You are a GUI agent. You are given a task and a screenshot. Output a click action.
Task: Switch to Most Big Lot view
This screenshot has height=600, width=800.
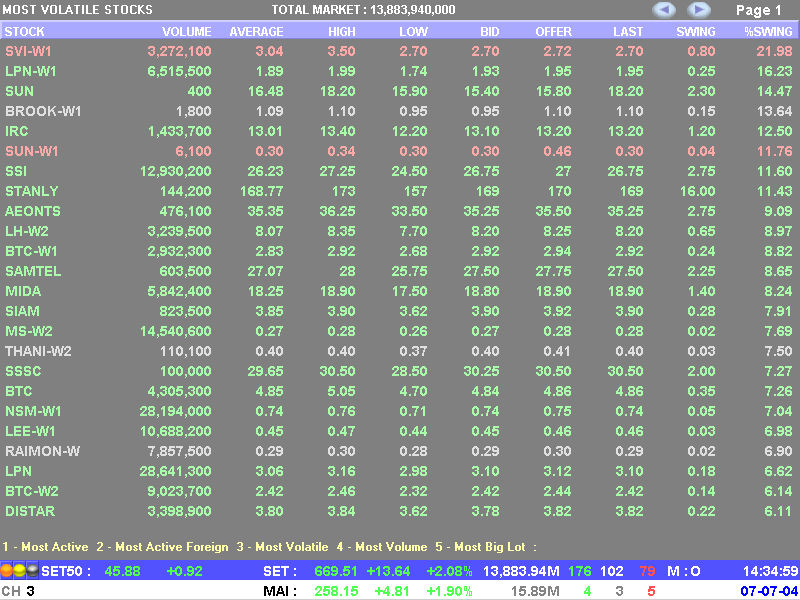point(480,547)
